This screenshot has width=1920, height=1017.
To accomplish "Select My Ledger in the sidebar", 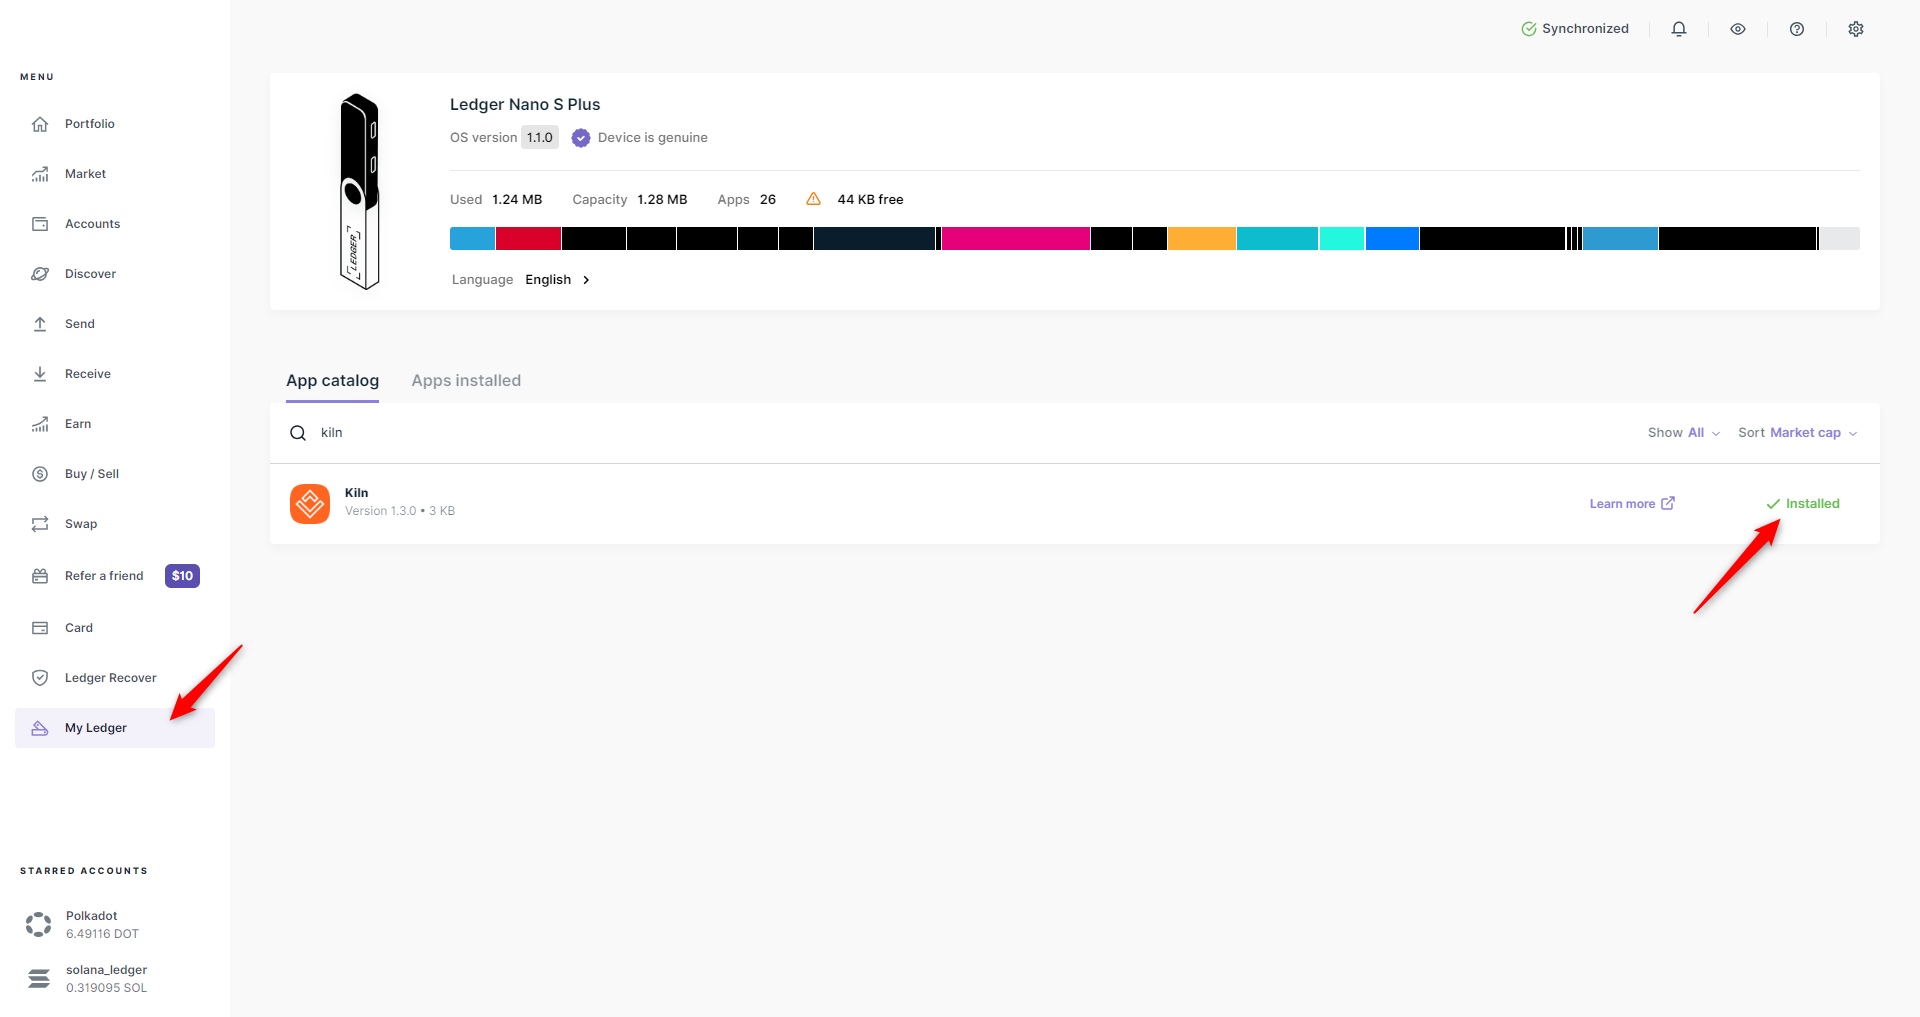I will [115, 728].
